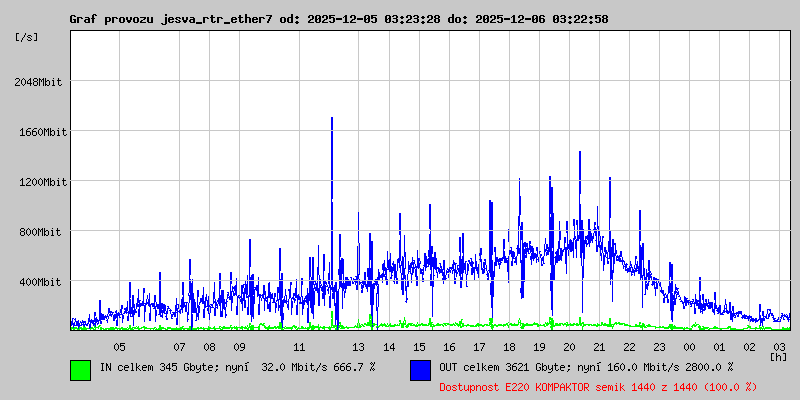Click the 1200Mbit y-axis label

click(x=40, y=182)
